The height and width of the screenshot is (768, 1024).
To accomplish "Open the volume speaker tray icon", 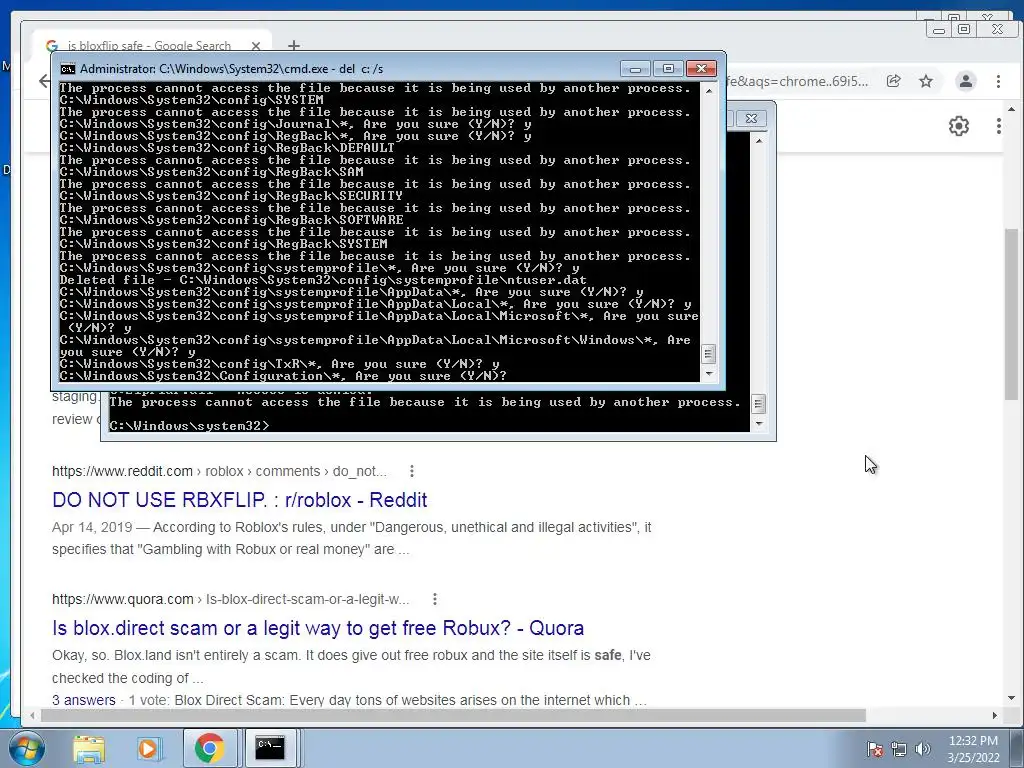I will tap(922, 749).
